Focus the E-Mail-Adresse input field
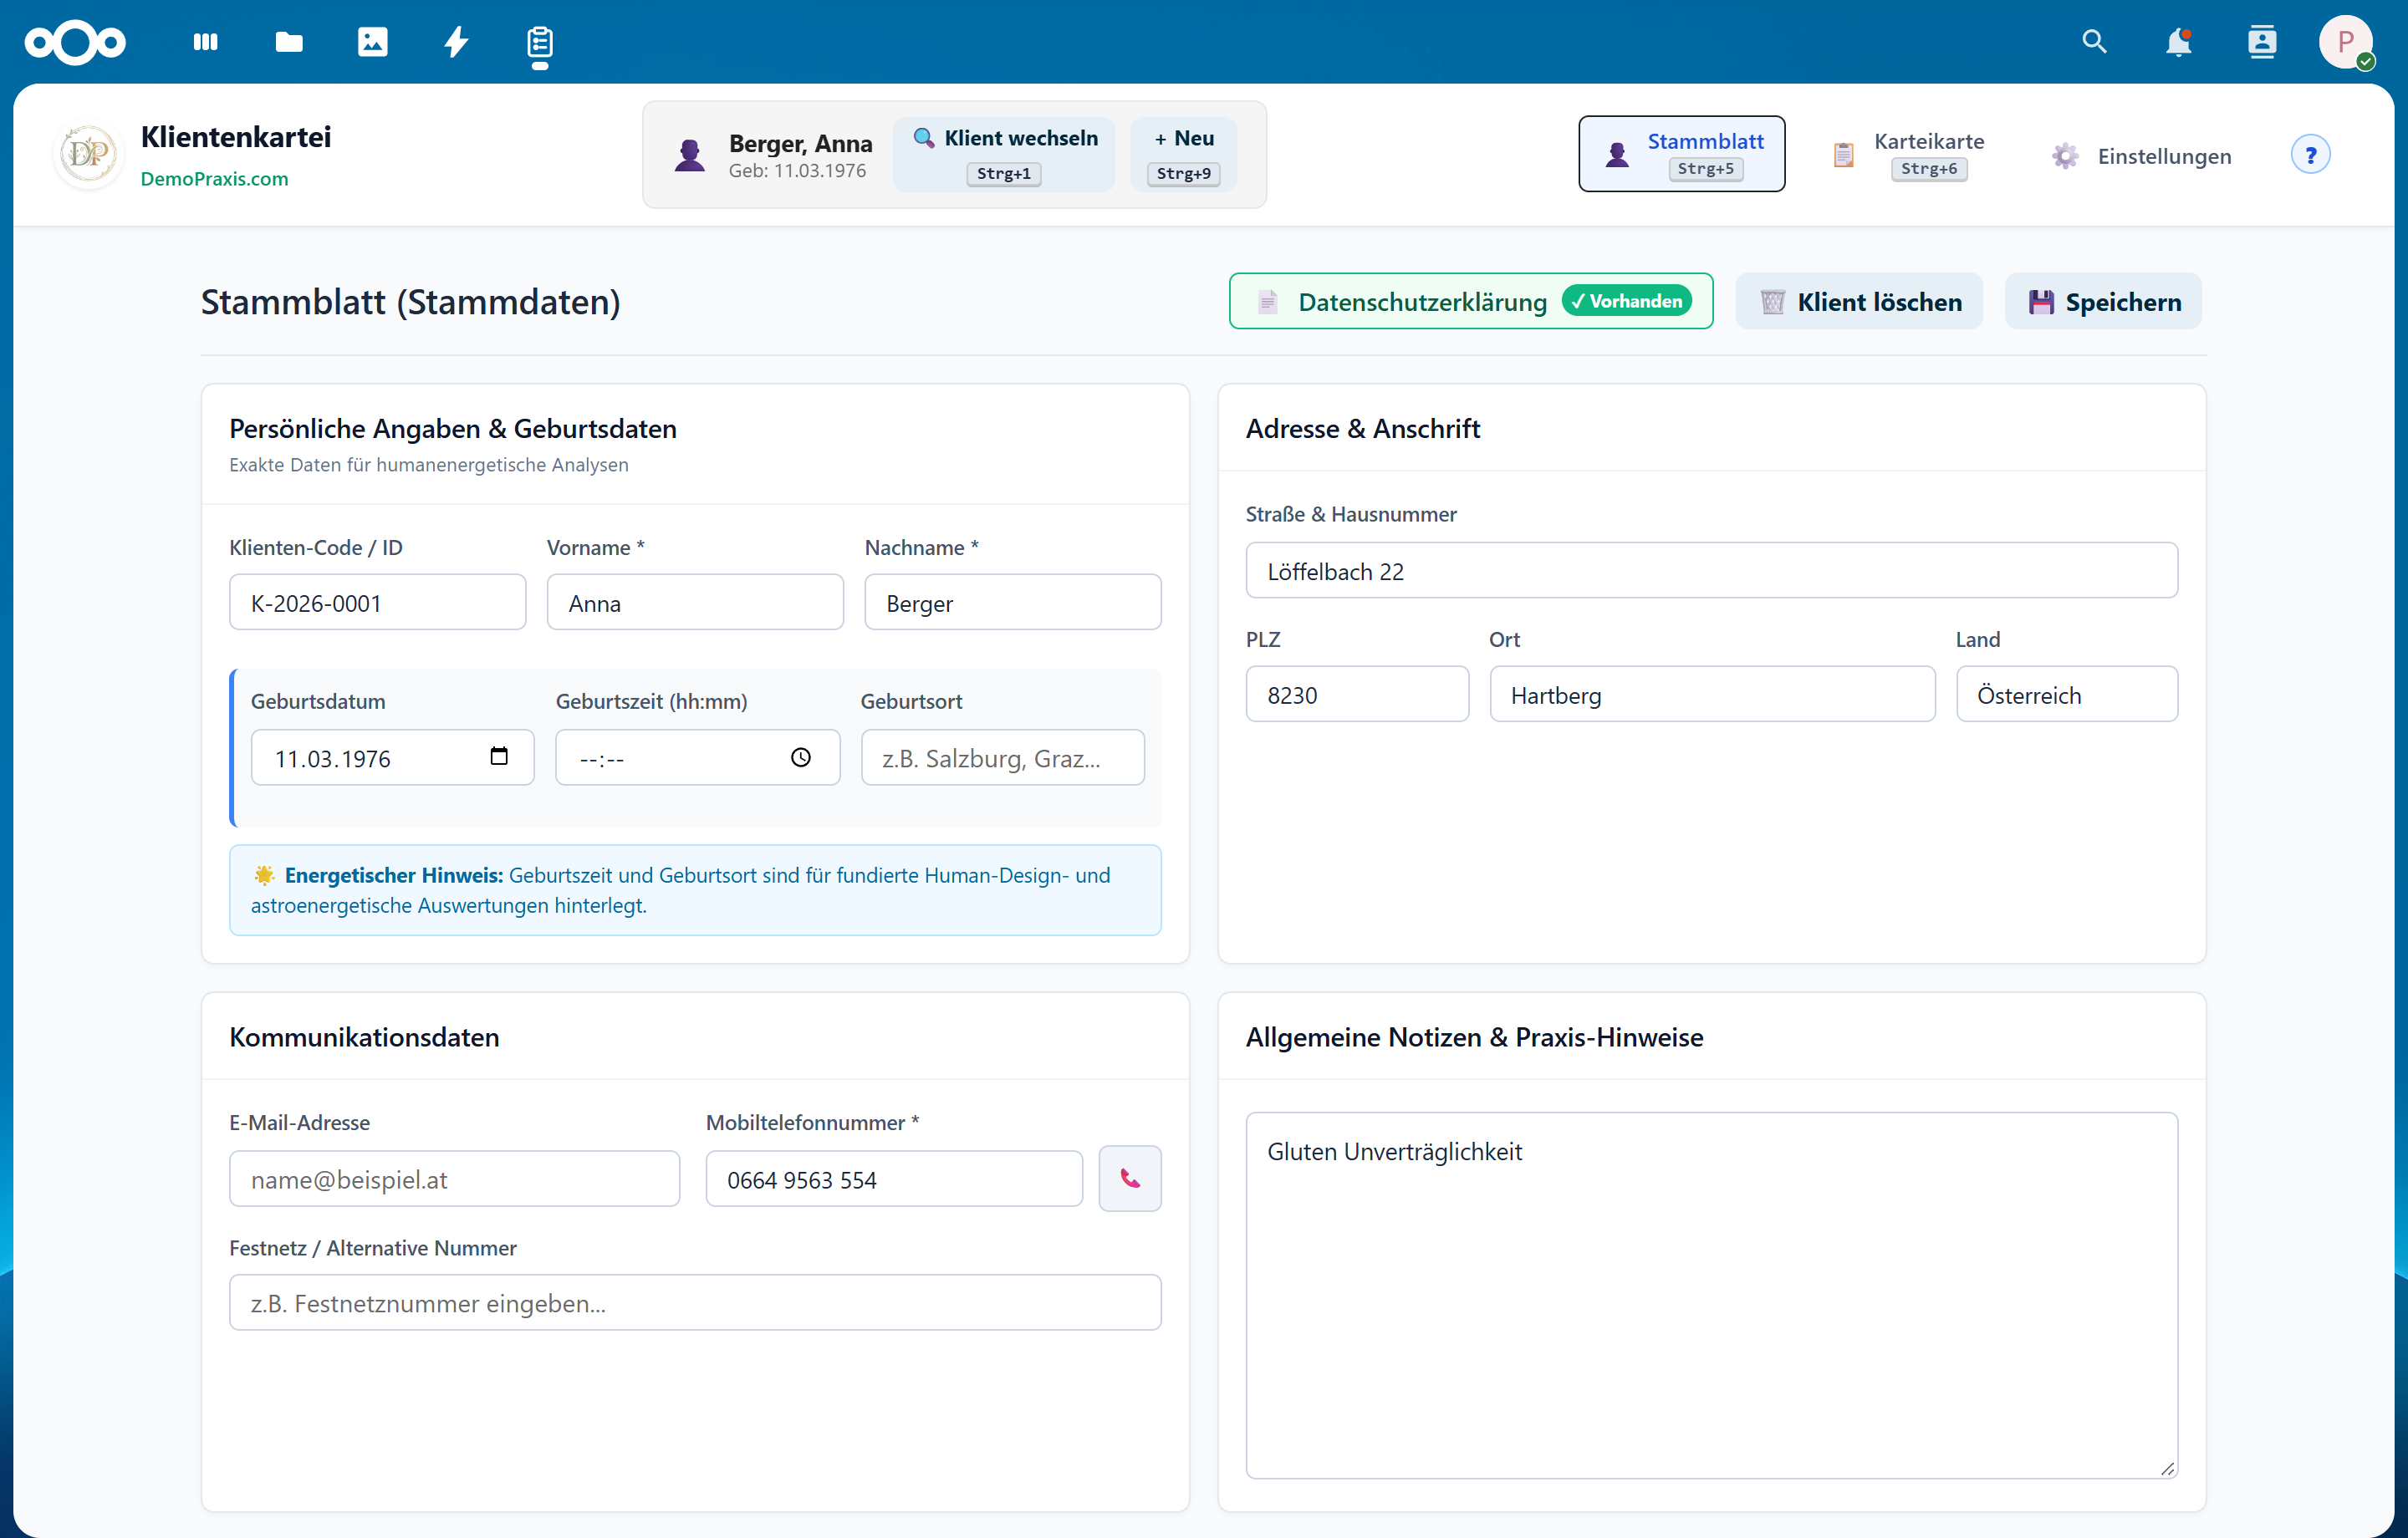Image resolution: width=2408 pixels, height=1538 pixels. (455, 1179)
